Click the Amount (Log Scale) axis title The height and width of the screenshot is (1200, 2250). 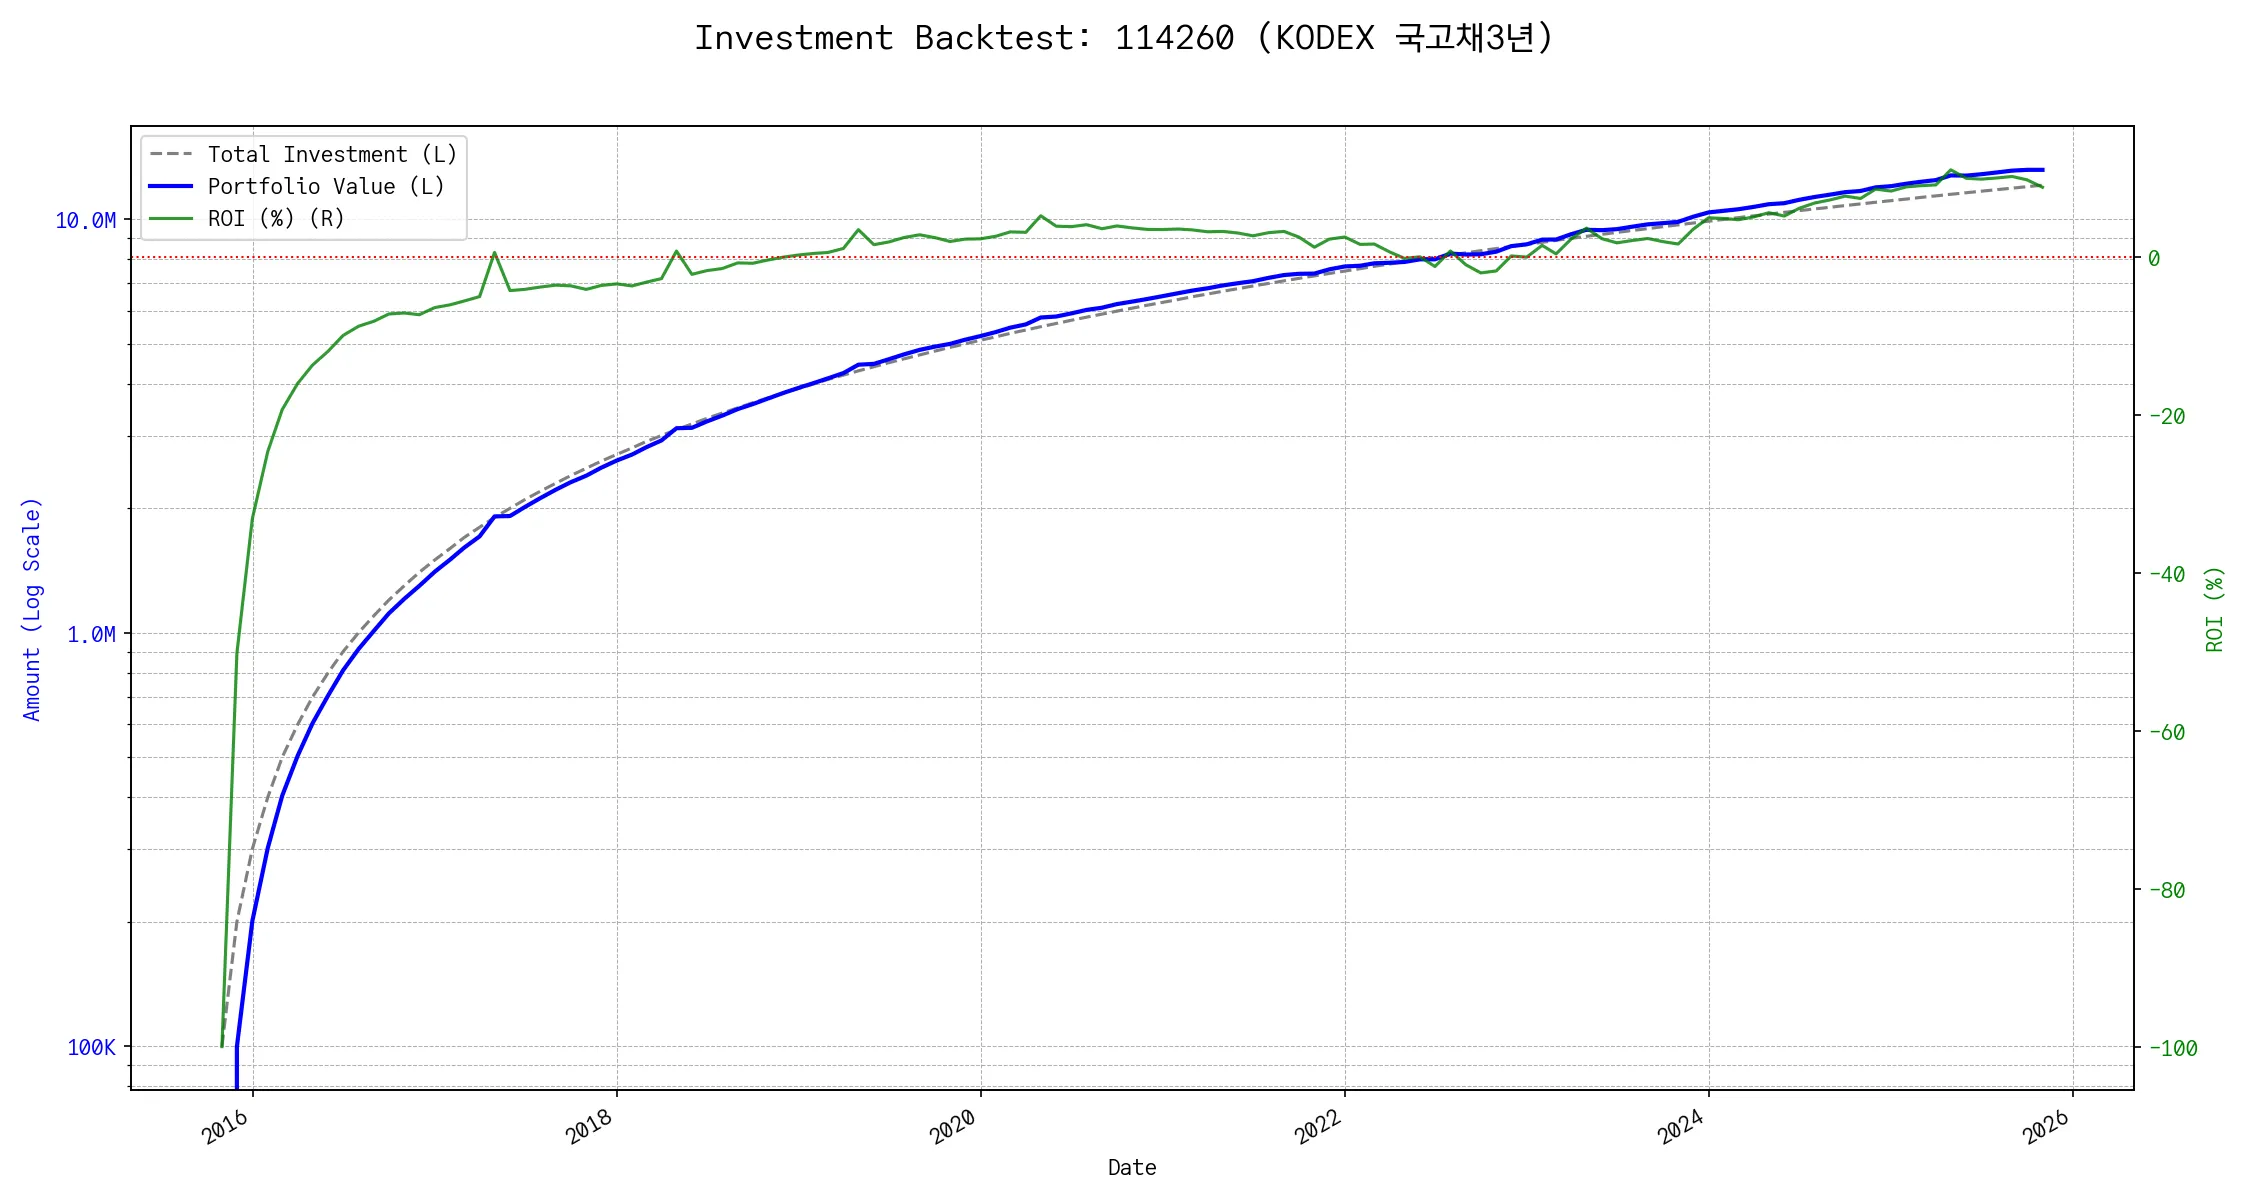click(32, 608)
